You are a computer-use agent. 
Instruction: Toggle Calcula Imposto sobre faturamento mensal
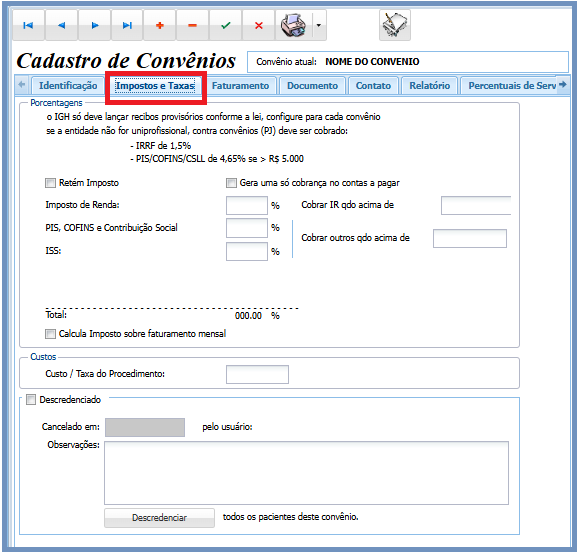pos(50,334)
